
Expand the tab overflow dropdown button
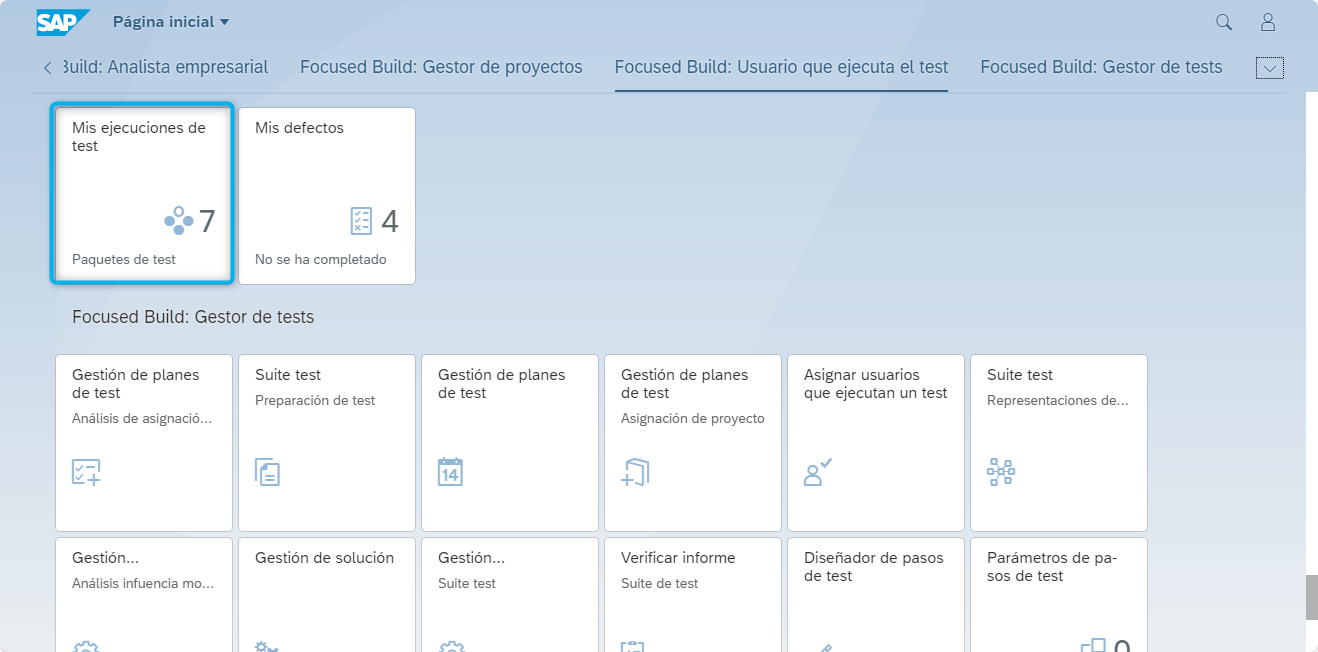point(1270,68)
